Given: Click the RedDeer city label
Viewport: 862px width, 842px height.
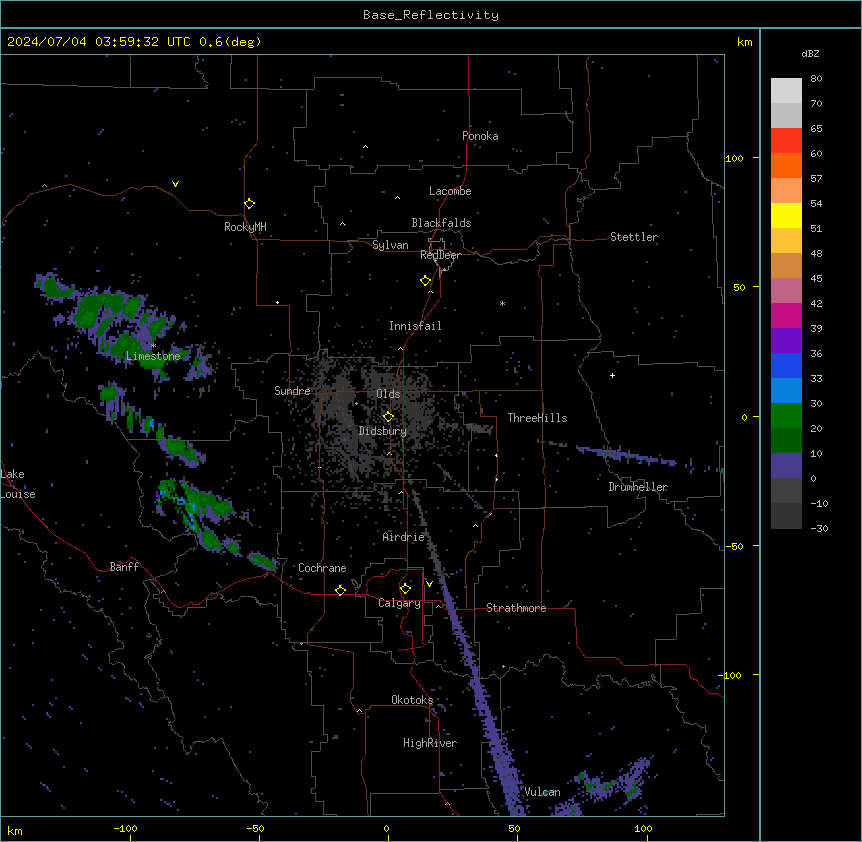Looking at the screenshot, I should point(440,255).
